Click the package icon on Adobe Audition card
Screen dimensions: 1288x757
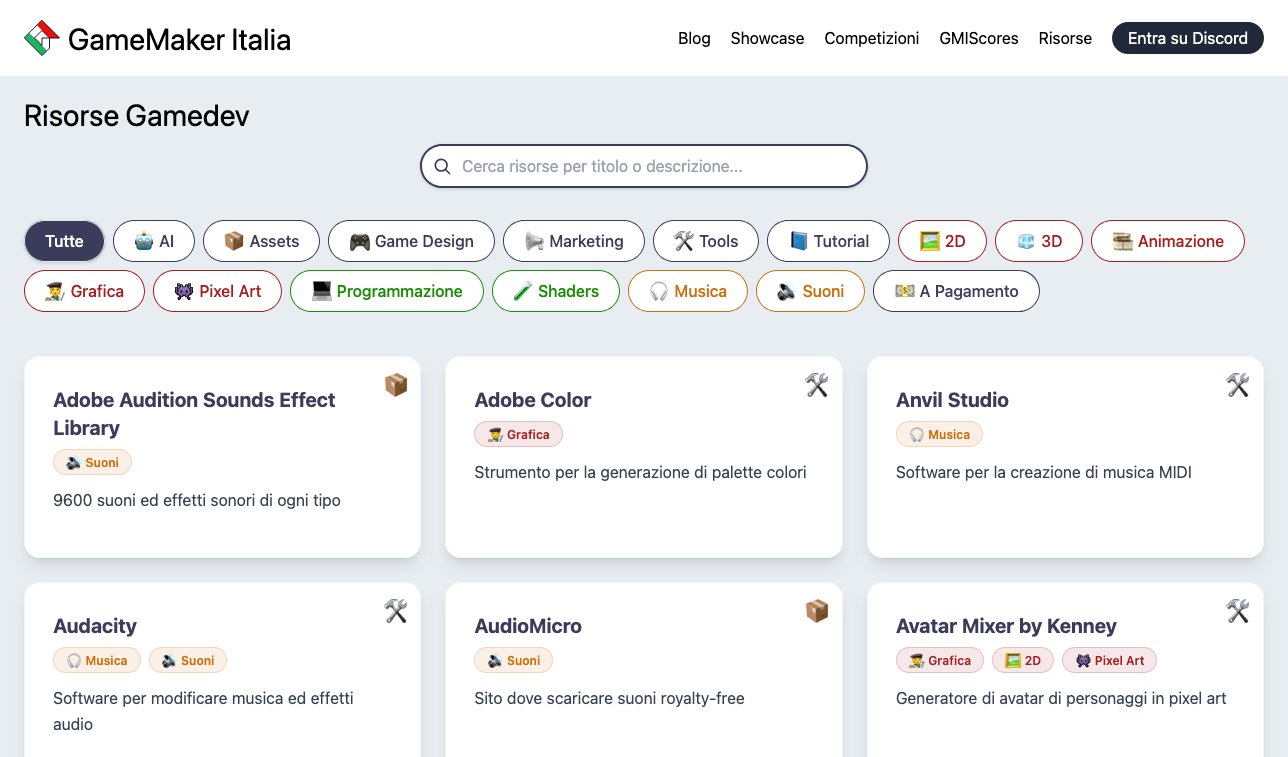click(396, 385)
